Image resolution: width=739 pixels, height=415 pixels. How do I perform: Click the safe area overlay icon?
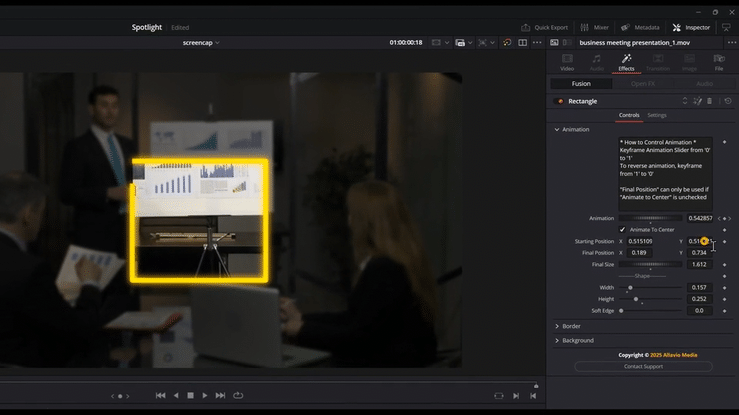point(436,42)
